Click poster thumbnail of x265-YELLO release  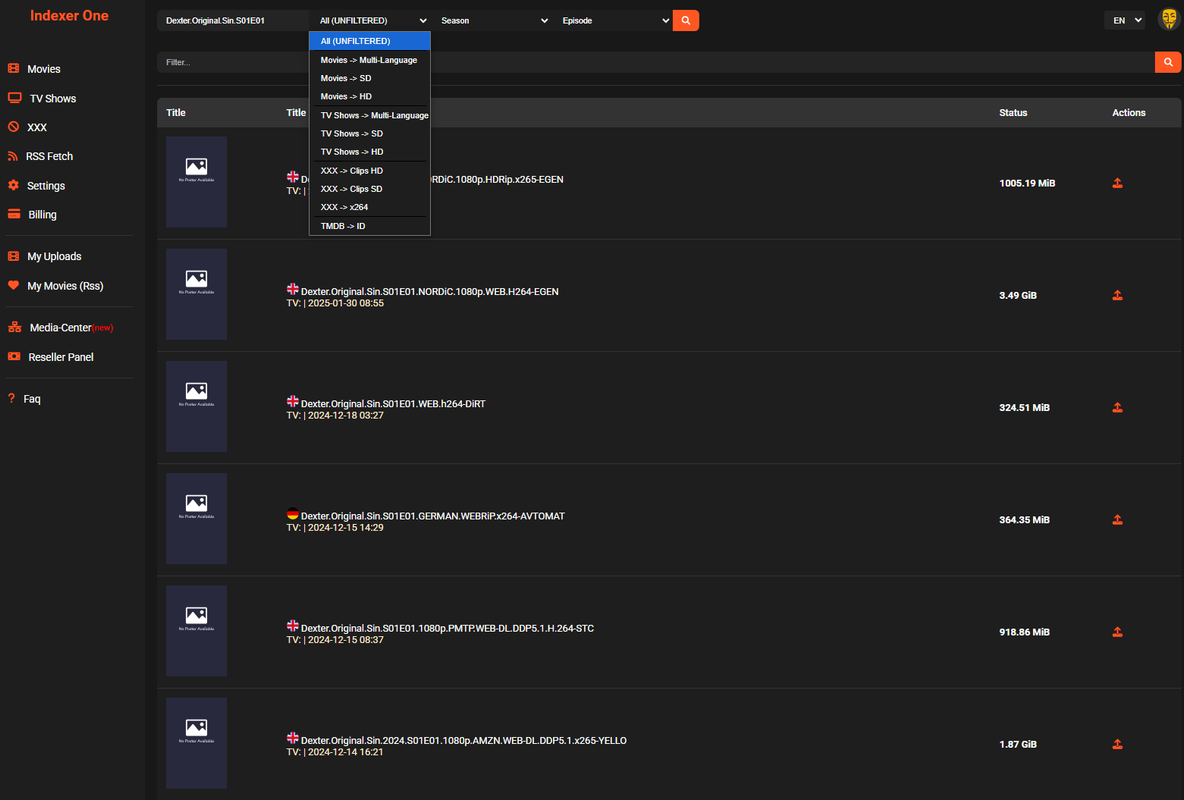point(196,743)
